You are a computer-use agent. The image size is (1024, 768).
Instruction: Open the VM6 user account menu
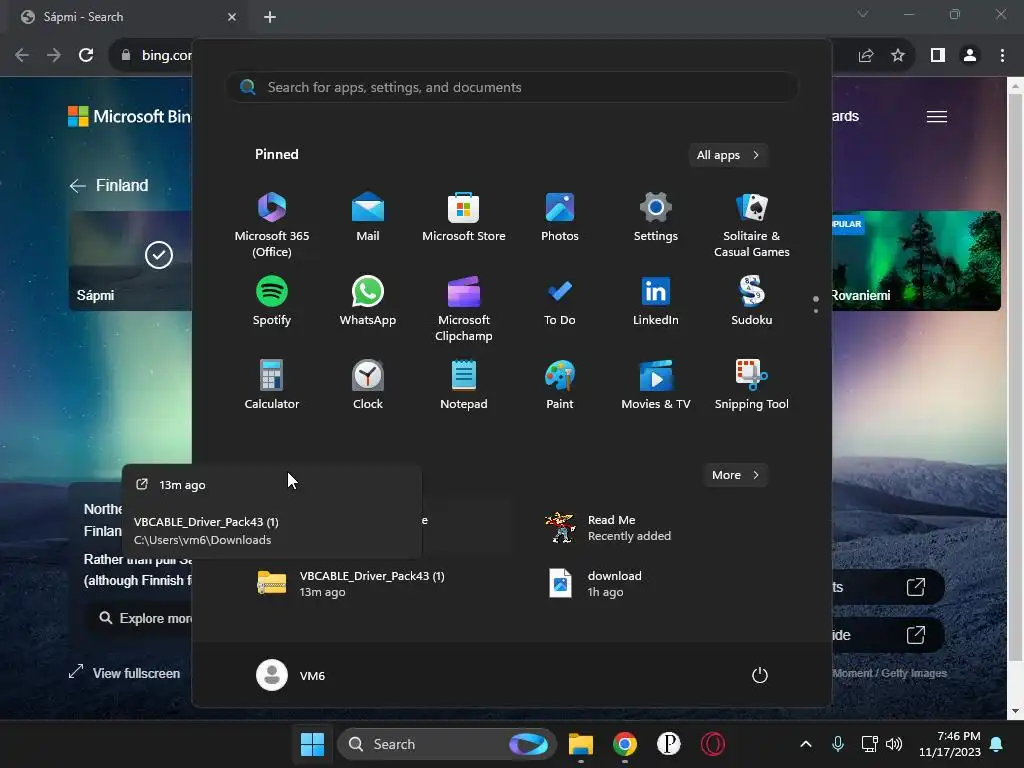click(291, 675)
